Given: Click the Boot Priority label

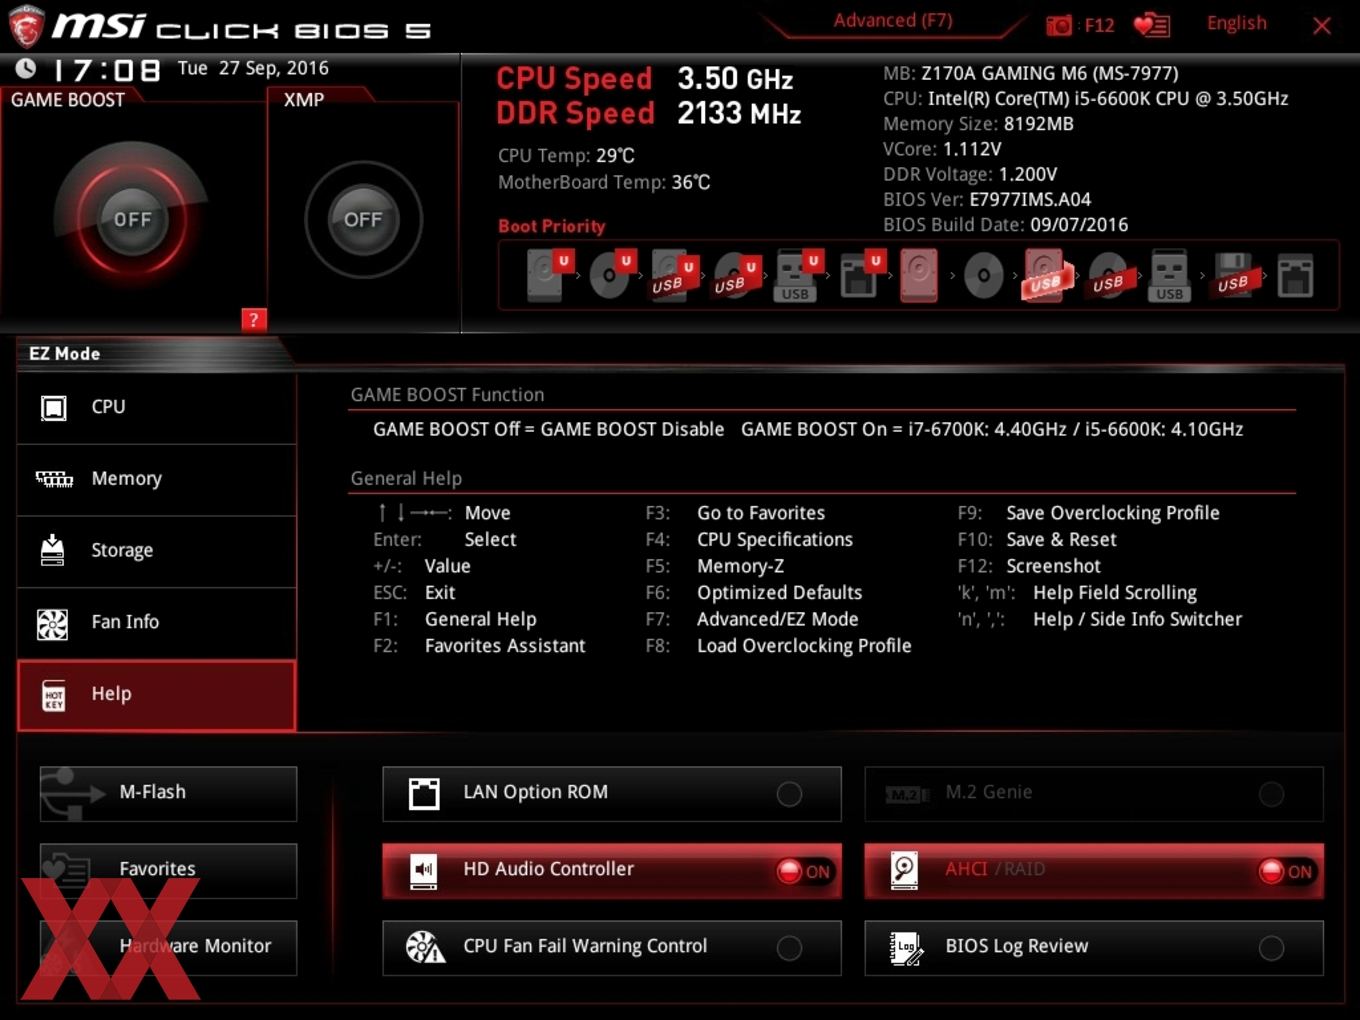Looking at the screenshot, I should tap(551, 226).
